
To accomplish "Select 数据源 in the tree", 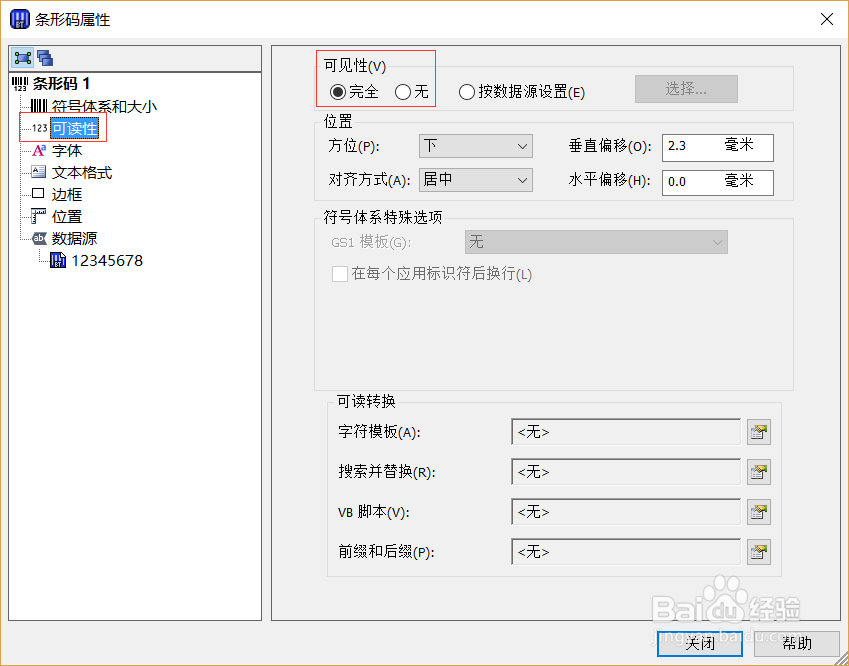I will point(74,238).
